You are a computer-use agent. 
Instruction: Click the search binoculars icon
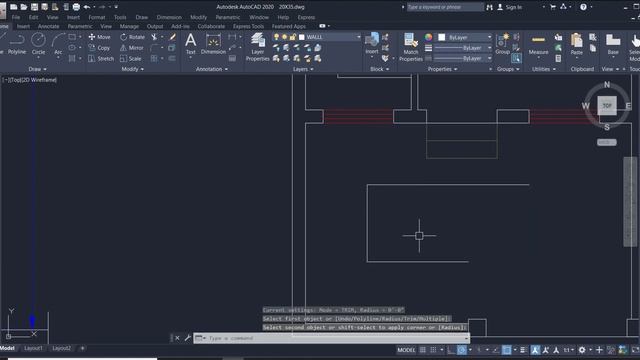[489, 7]
